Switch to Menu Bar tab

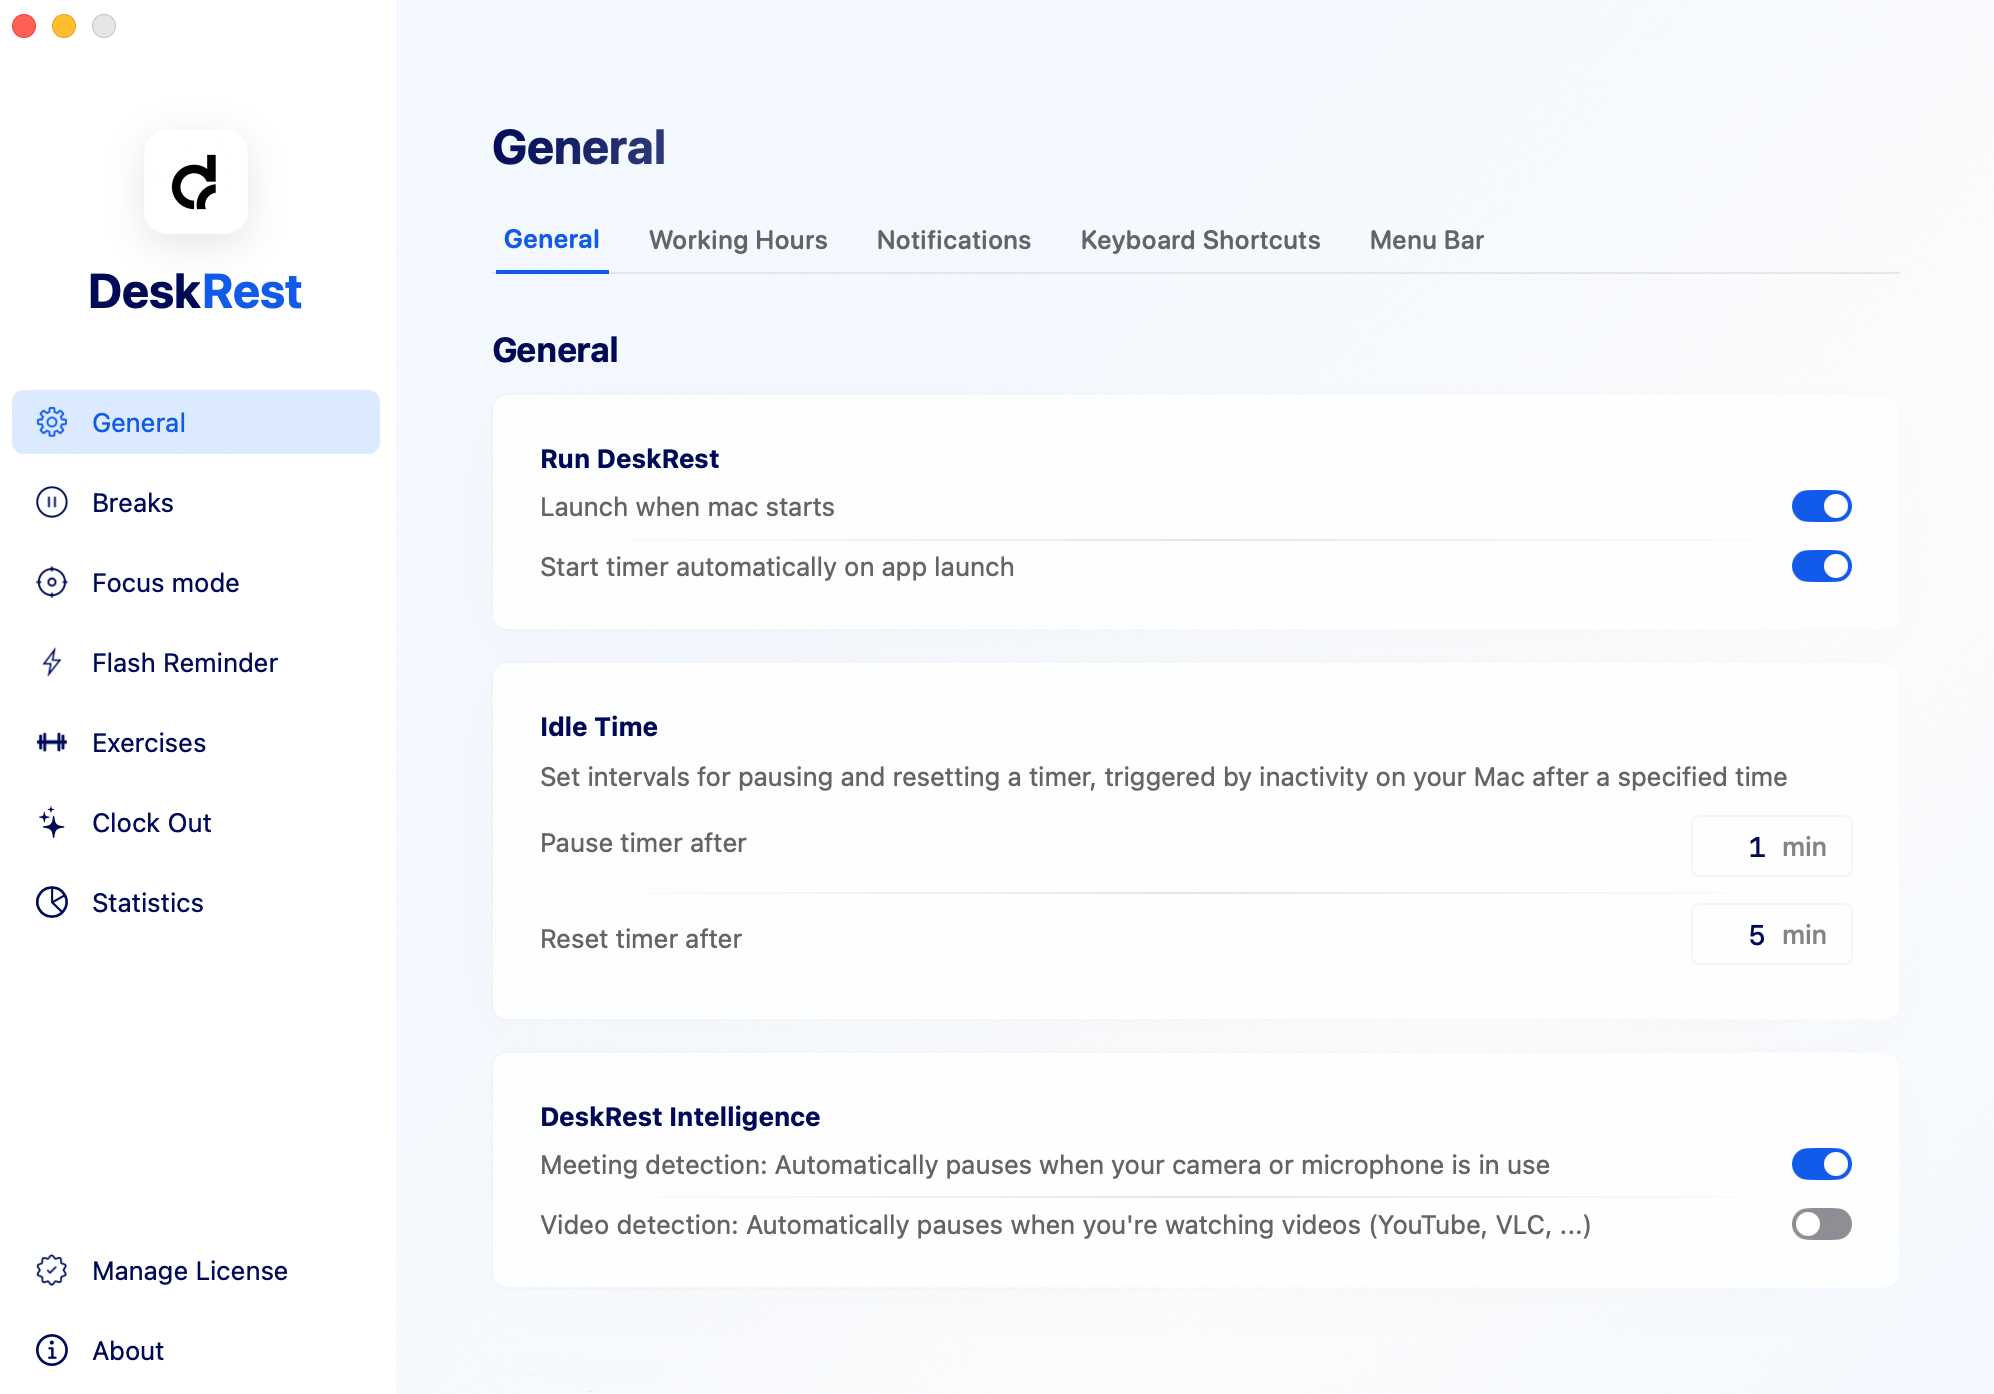1427,240
